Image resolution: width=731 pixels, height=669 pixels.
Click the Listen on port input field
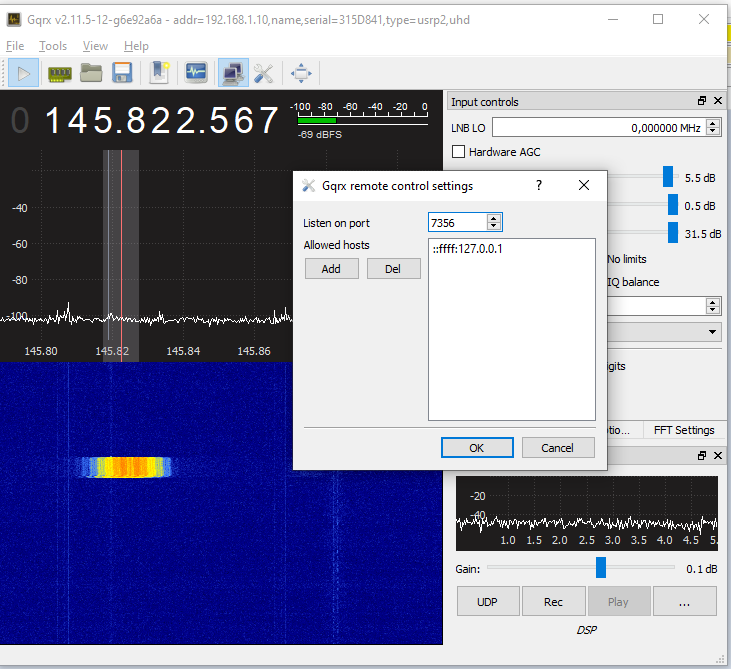[458, 222]
